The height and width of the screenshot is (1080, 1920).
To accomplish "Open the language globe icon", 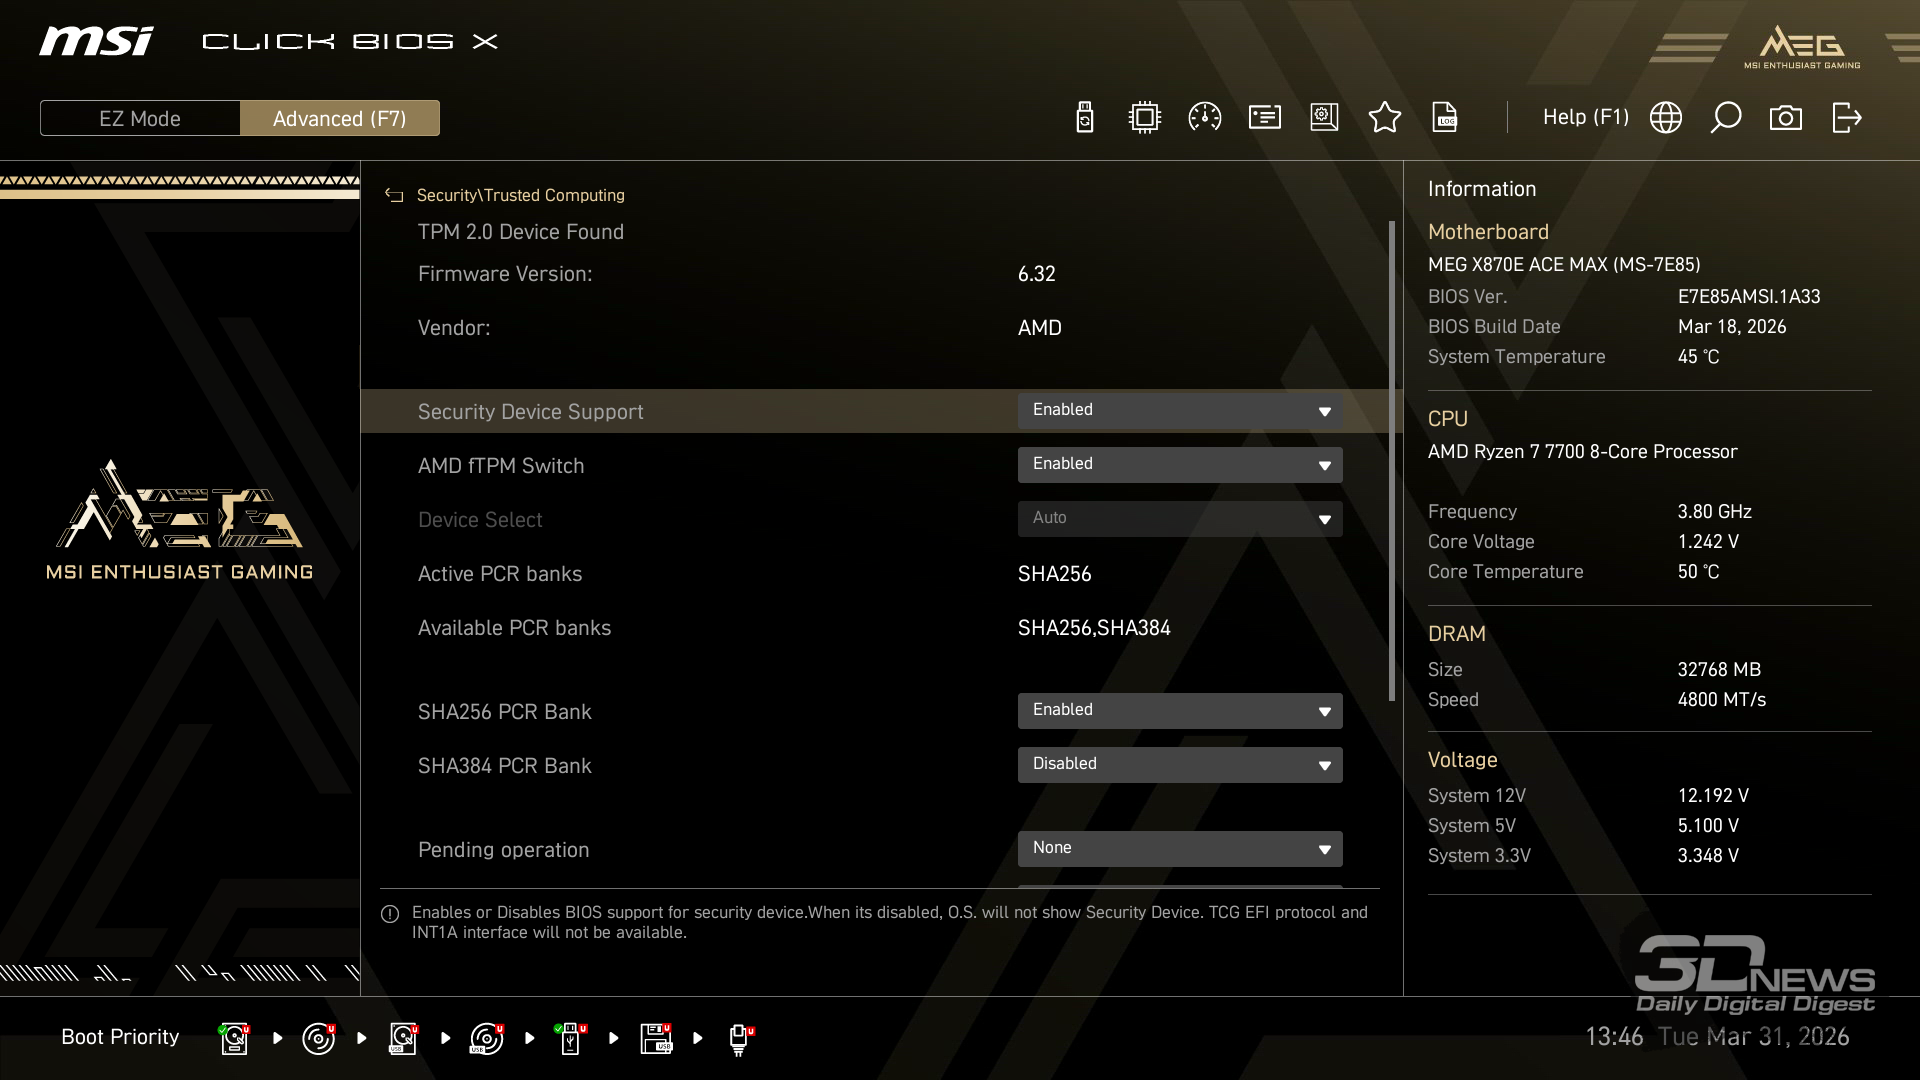I will (1665, 118).
